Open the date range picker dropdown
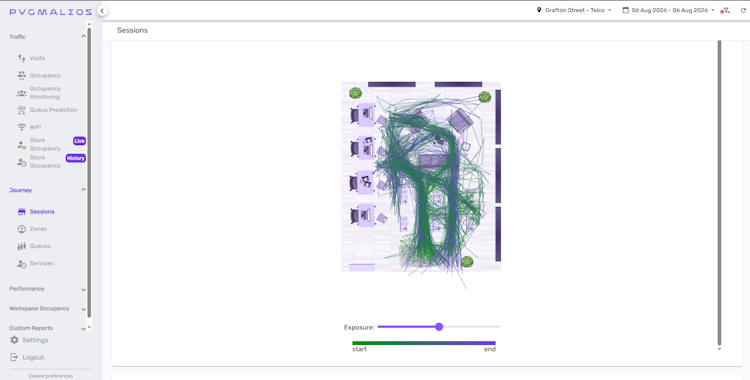This screenshot has width=750, height=380. (668, 10)
